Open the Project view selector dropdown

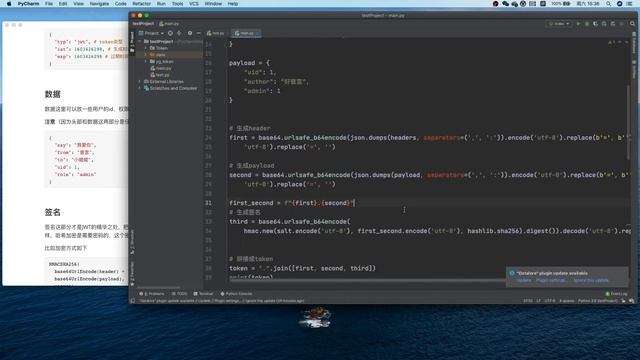pyautogui.click(x=151, y=33)
